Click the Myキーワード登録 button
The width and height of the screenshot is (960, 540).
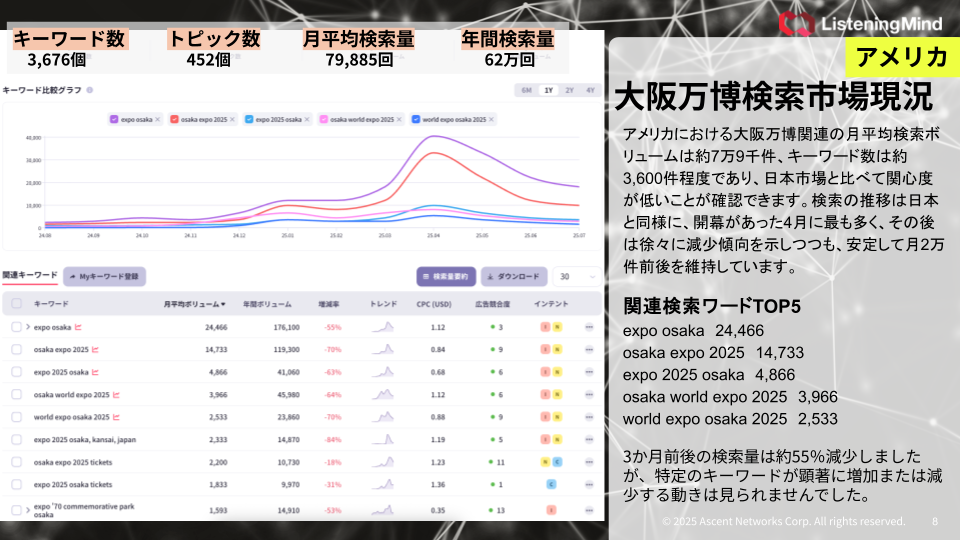pyautogui.click(x=104, y=276)
